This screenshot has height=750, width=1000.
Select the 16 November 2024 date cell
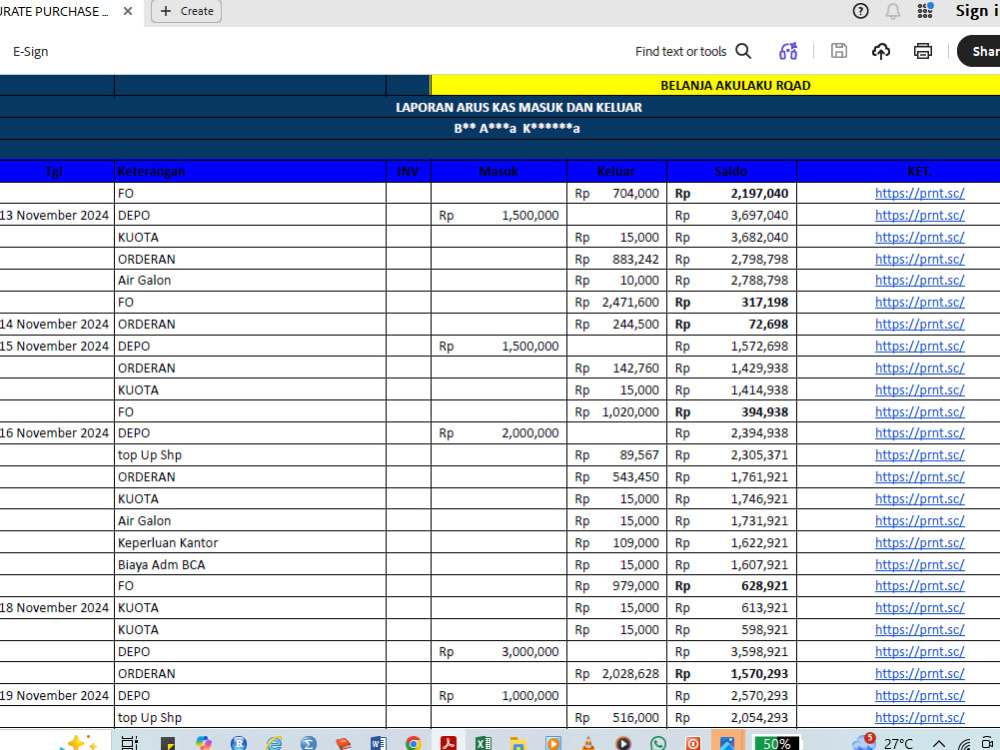point(56,433)
